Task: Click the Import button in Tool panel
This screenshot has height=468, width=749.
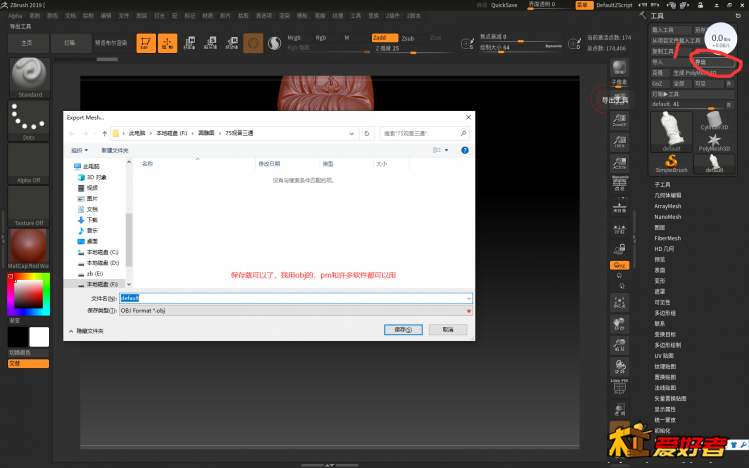Action: [671, 62]
